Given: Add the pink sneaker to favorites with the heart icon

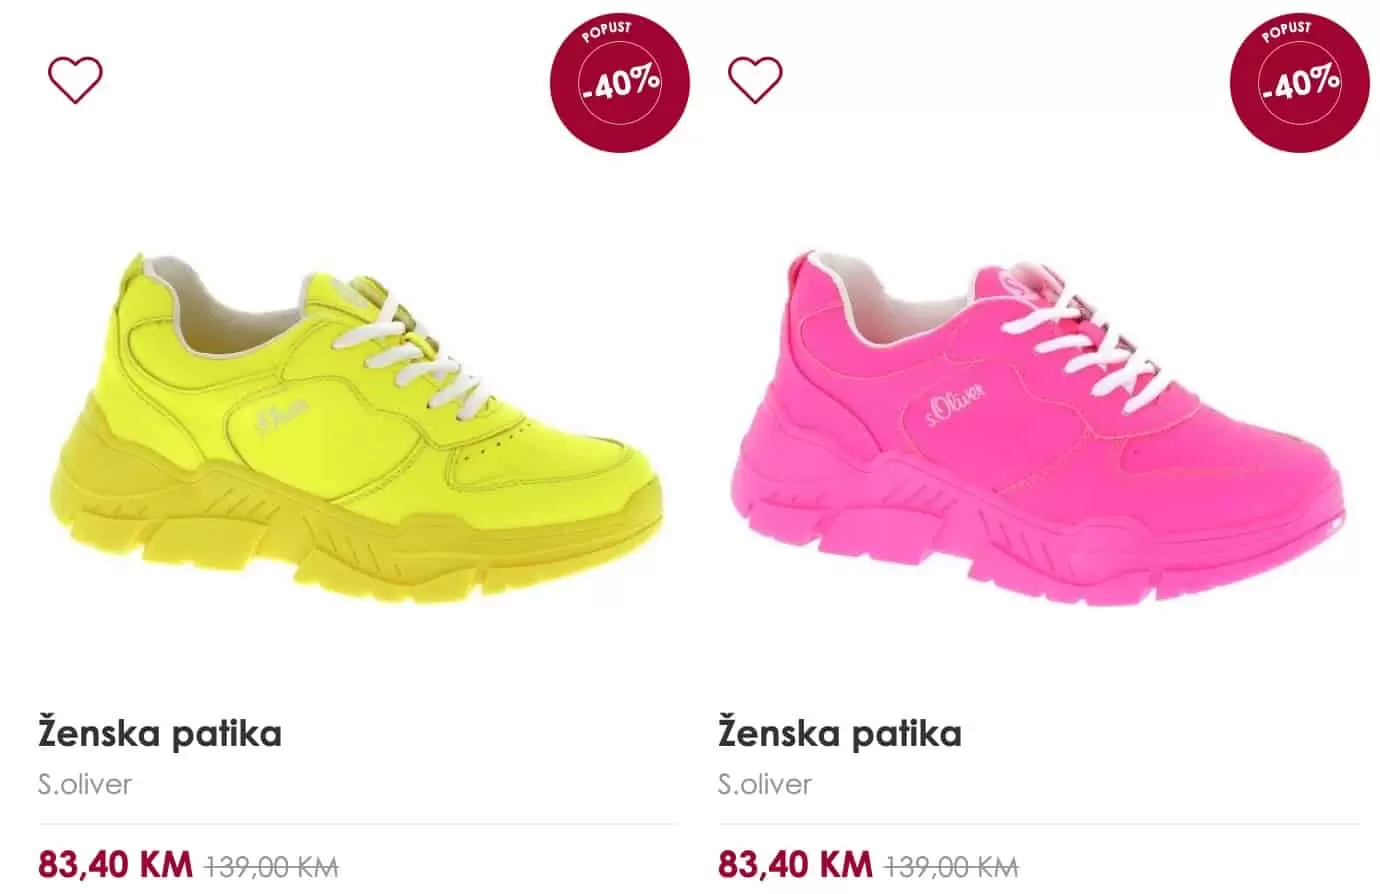Looking at the screenshot, I should (x=755, y=80).
